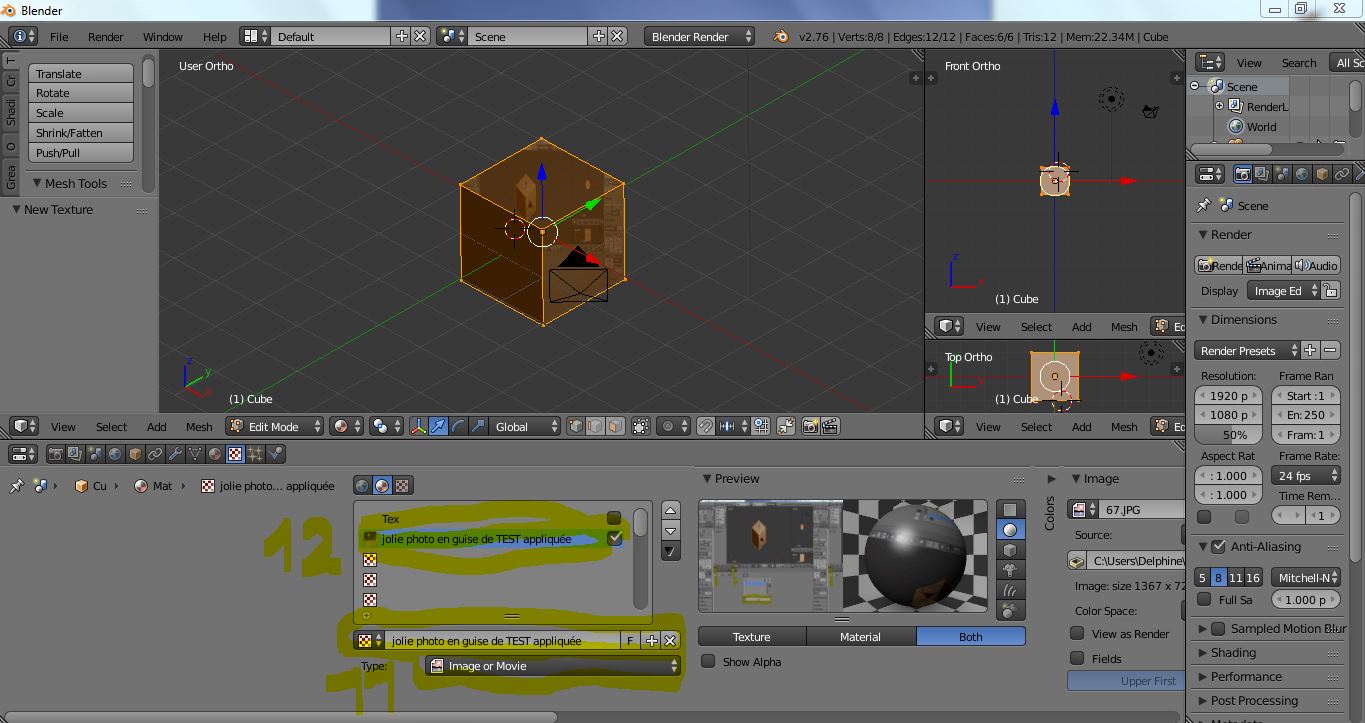
Task: Switch preview to the Material tab
Action: pos(860,637)
